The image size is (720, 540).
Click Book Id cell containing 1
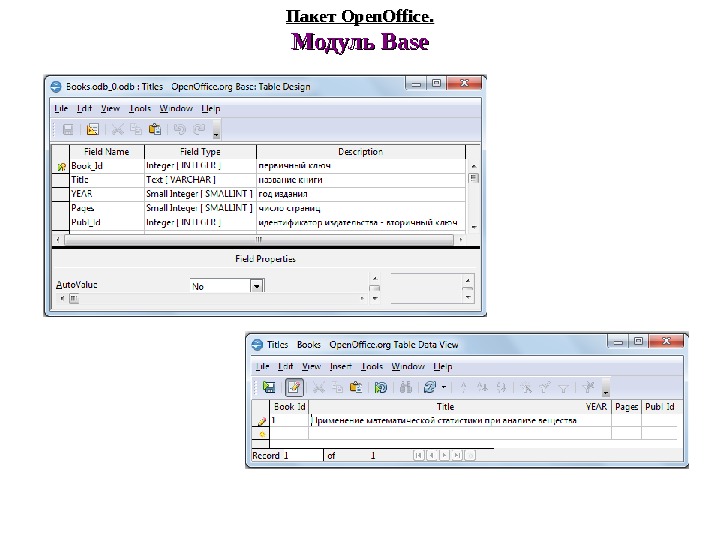[x=289, y=420]
